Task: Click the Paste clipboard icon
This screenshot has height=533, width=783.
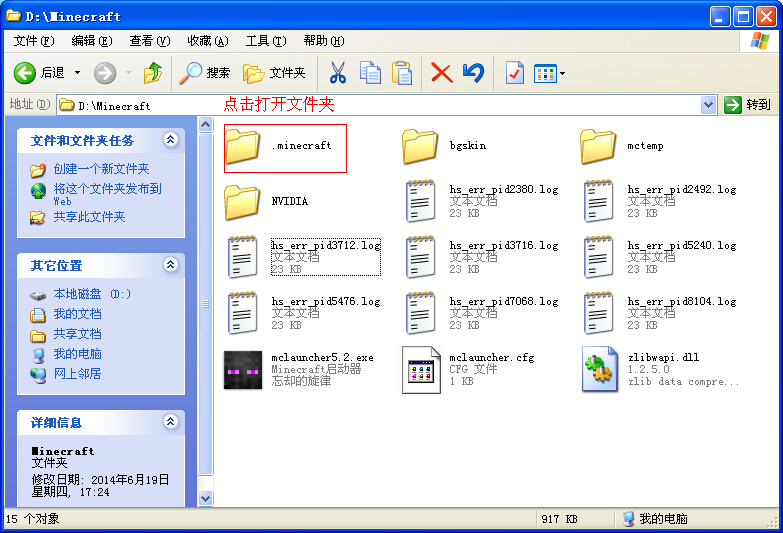Action: pos(402,73)
